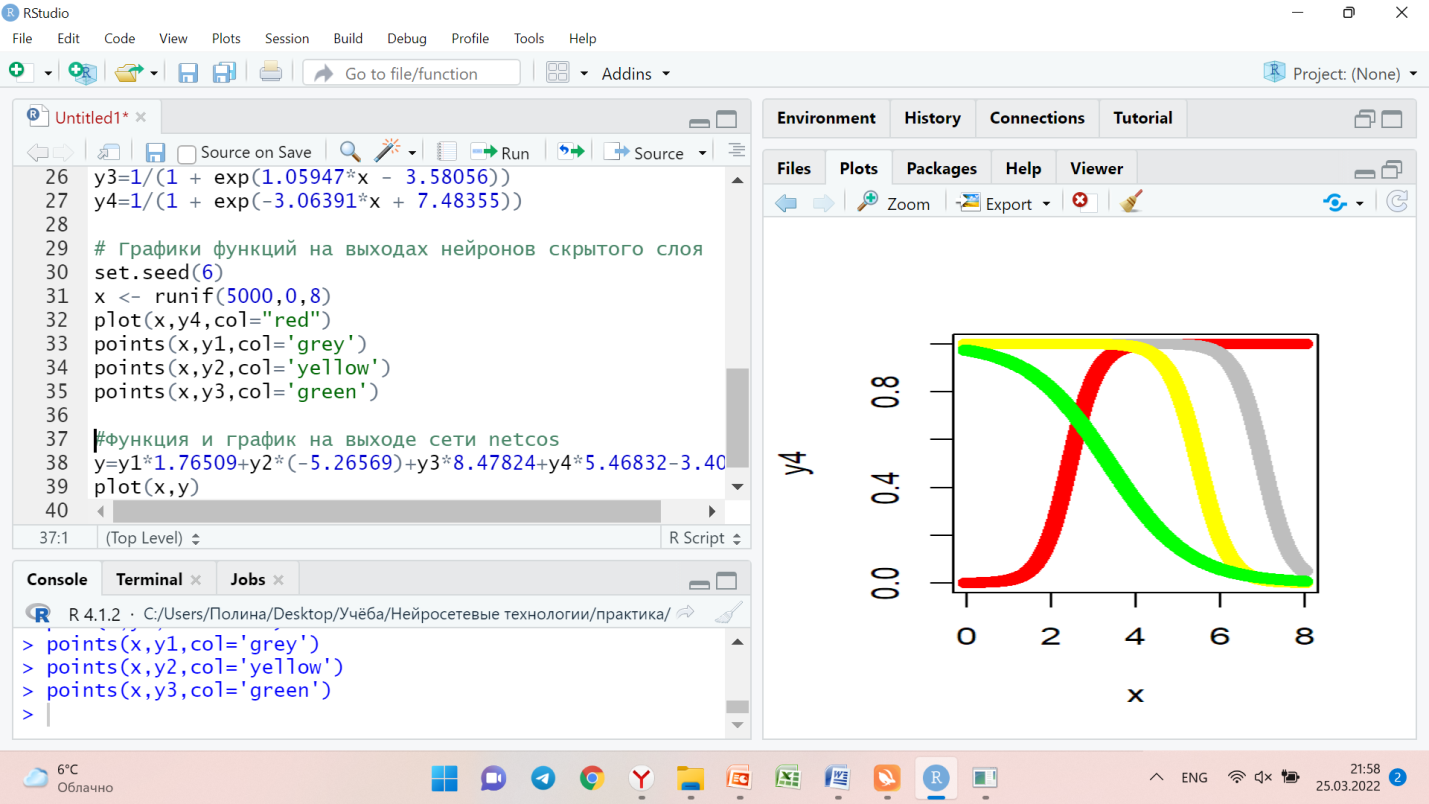Save the current document in main toolbar

coord(187,72)
